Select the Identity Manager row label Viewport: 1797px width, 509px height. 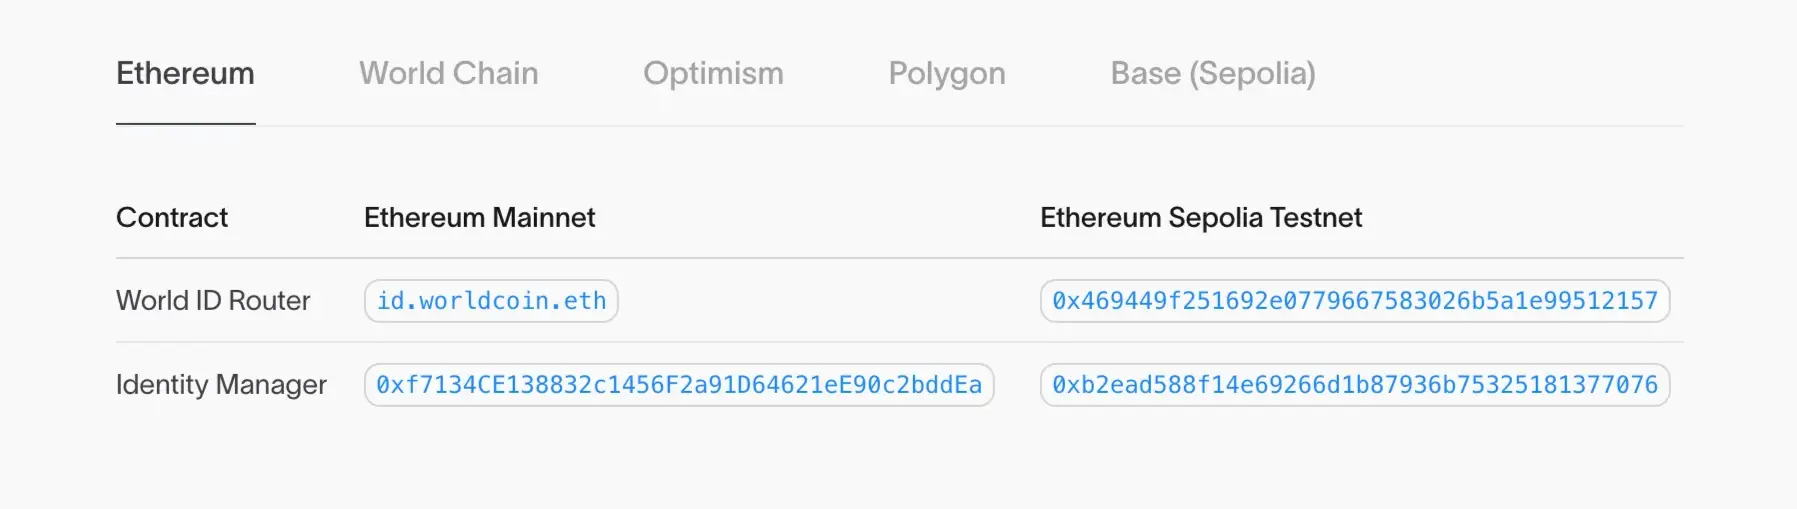(x=221, y=385)
